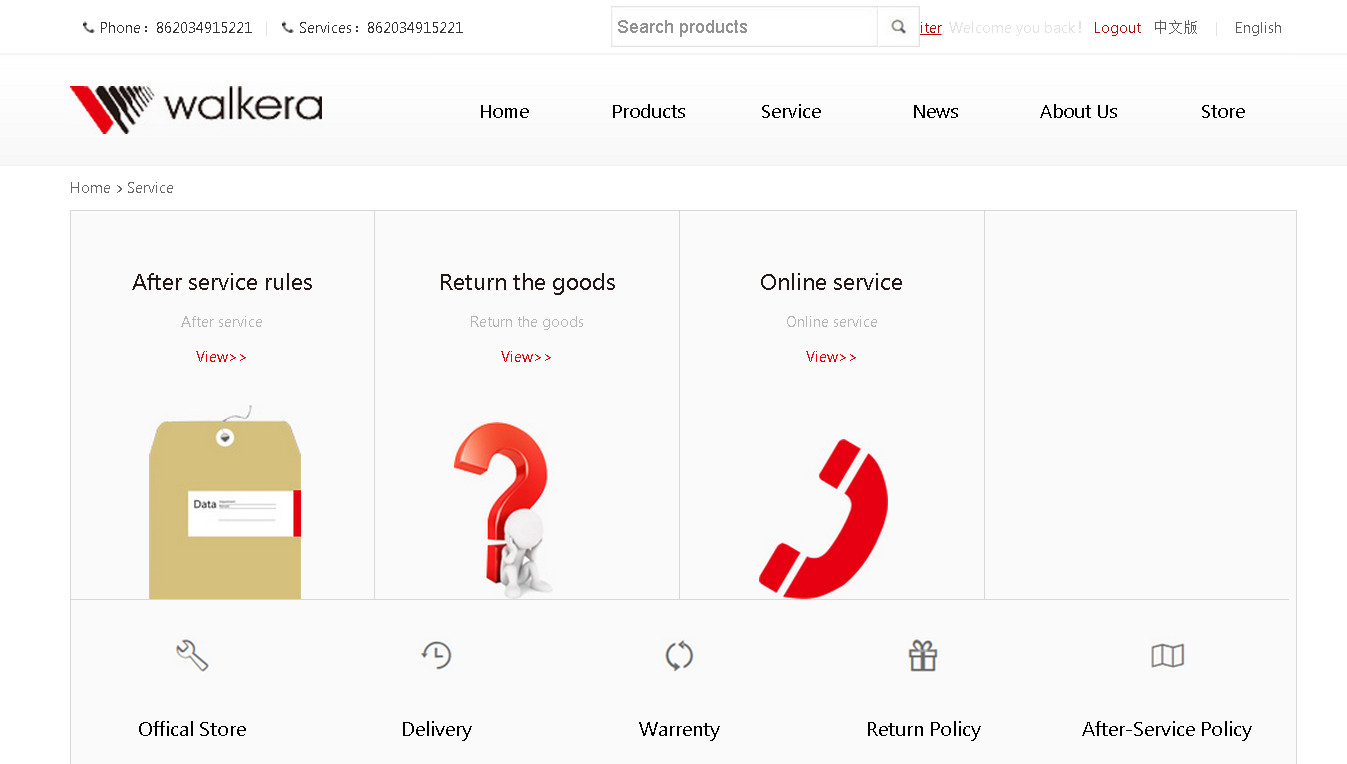Click the Services number text
Viewport: 1347px width, 764px height.
[x=415, y=28]
